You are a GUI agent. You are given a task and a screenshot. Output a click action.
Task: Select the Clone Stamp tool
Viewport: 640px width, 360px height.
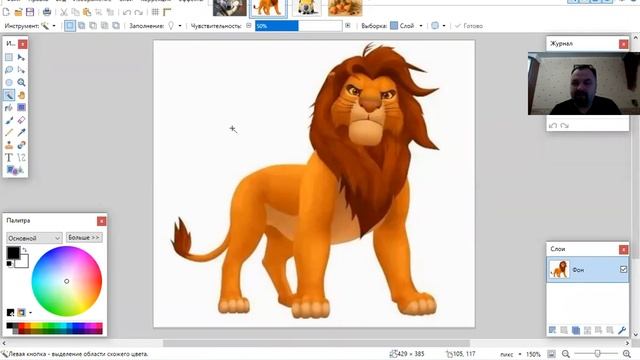(x=9, y=145)
